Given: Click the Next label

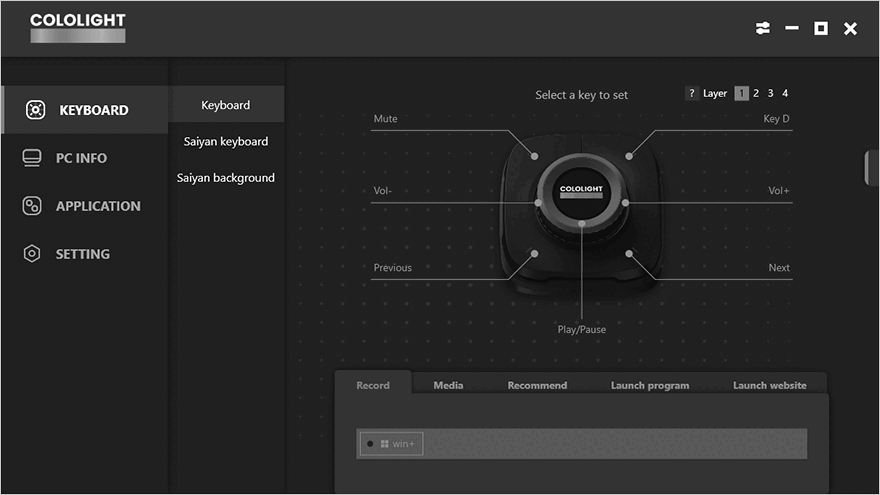Looking at the screenshot, I should click(779, 268).
